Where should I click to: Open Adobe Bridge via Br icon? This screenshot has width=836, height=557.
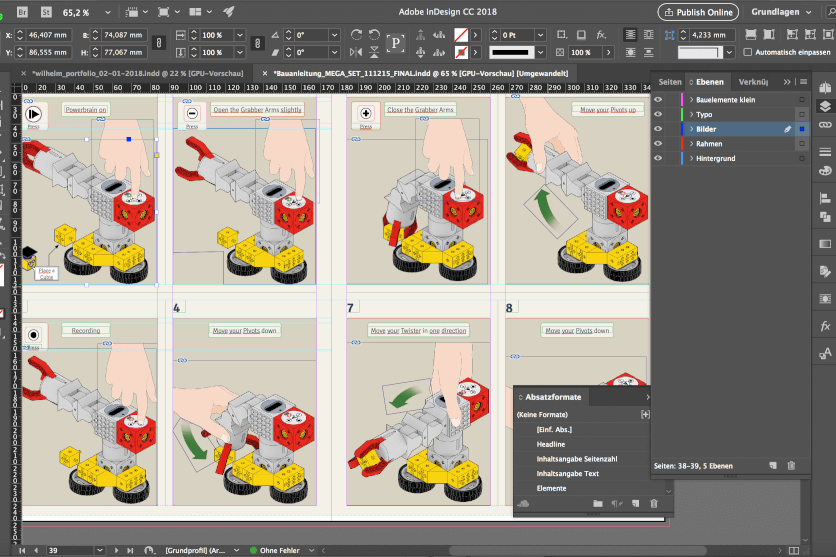tap(23, 12)
